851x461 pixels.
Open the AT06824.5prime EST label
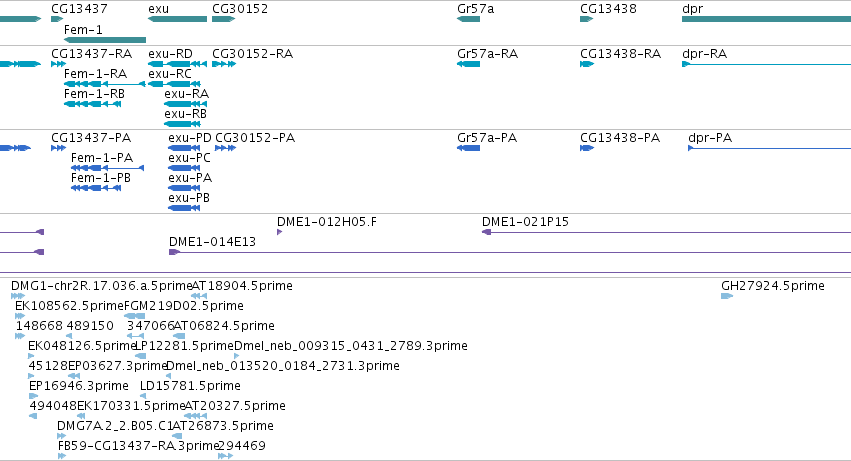(224, 326)
